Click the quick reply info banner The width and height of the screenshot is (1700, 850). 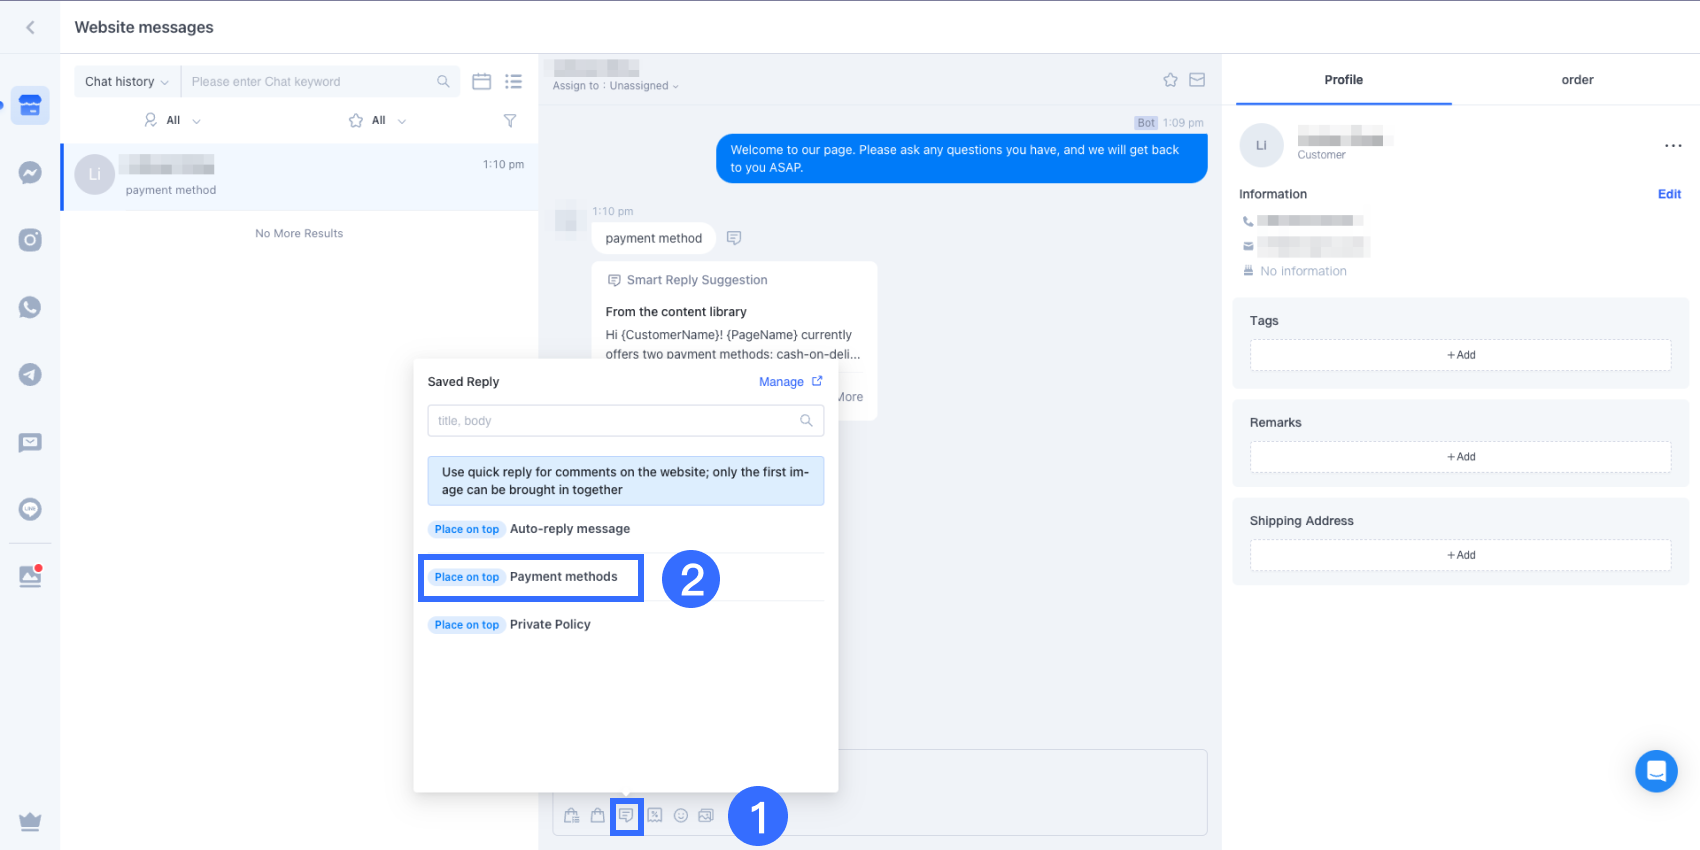coord(626,481)
